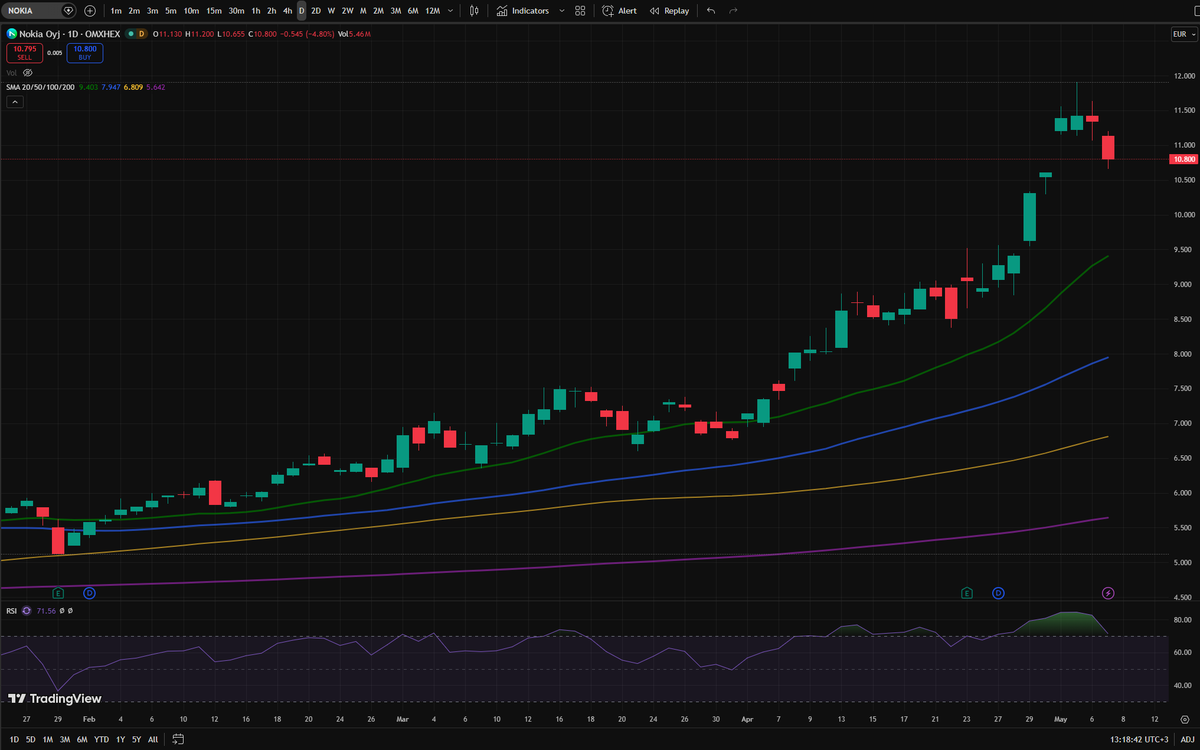Screen dimensions: 1200x750
Task: Switch to the 1m interval
Action: coord(116,10)
